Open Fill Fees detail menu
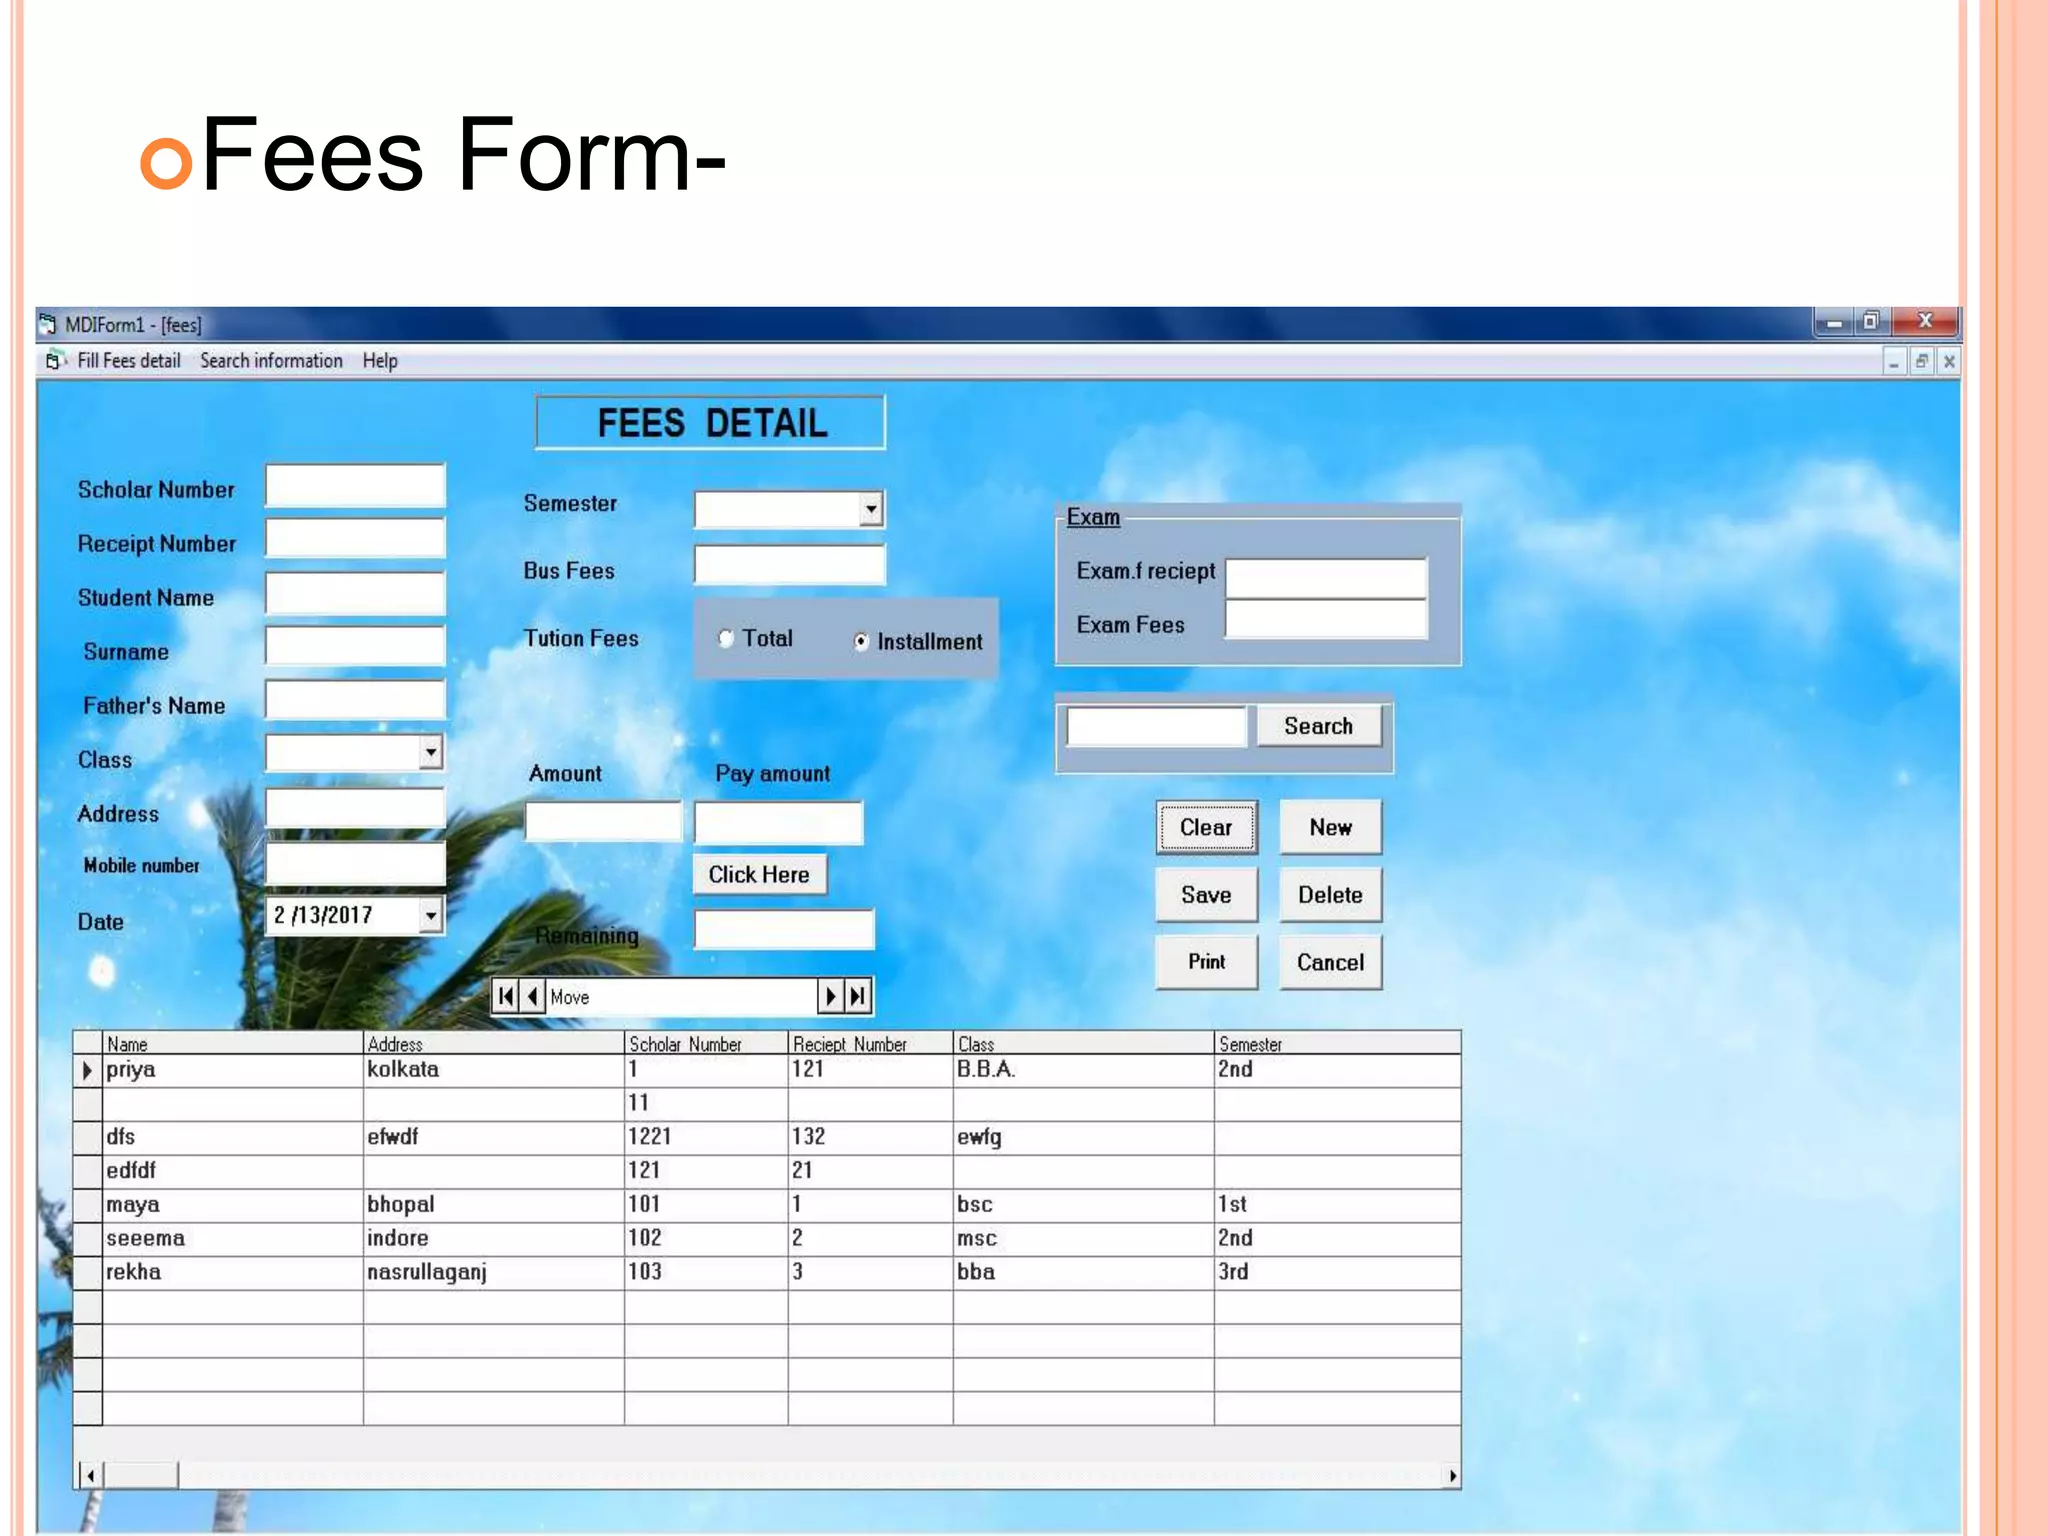The height and width of the screenshot is (1536, 2048). pyautogui.click(x=129, y=361)
